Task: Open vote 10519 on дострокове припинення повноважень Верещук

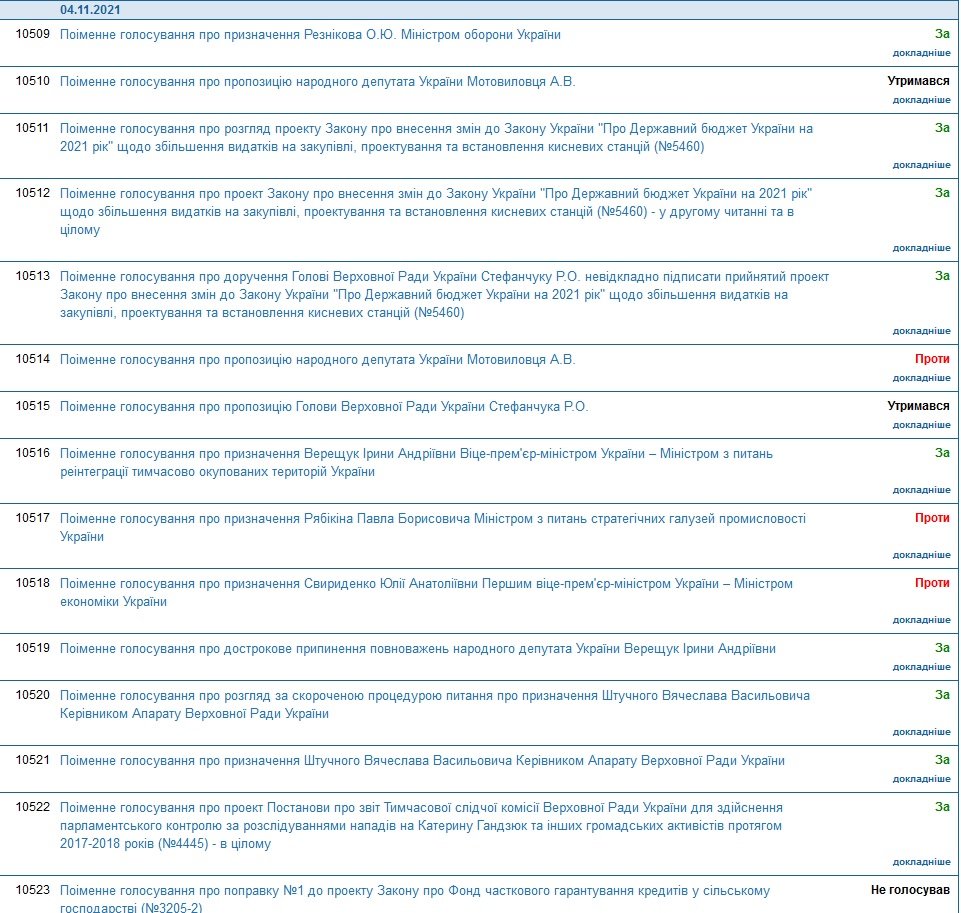Action: click(417, 649)
